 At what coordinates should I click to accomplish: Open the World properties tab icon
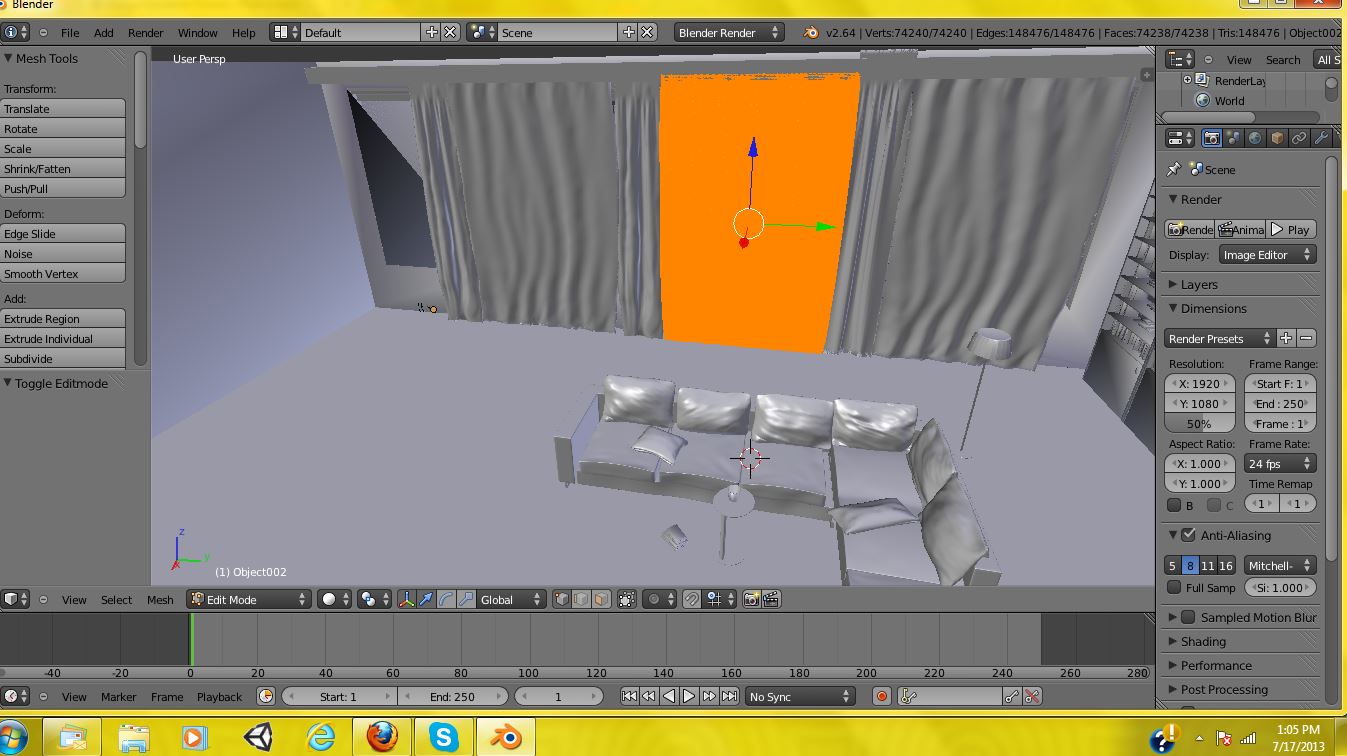[1255, 139]
